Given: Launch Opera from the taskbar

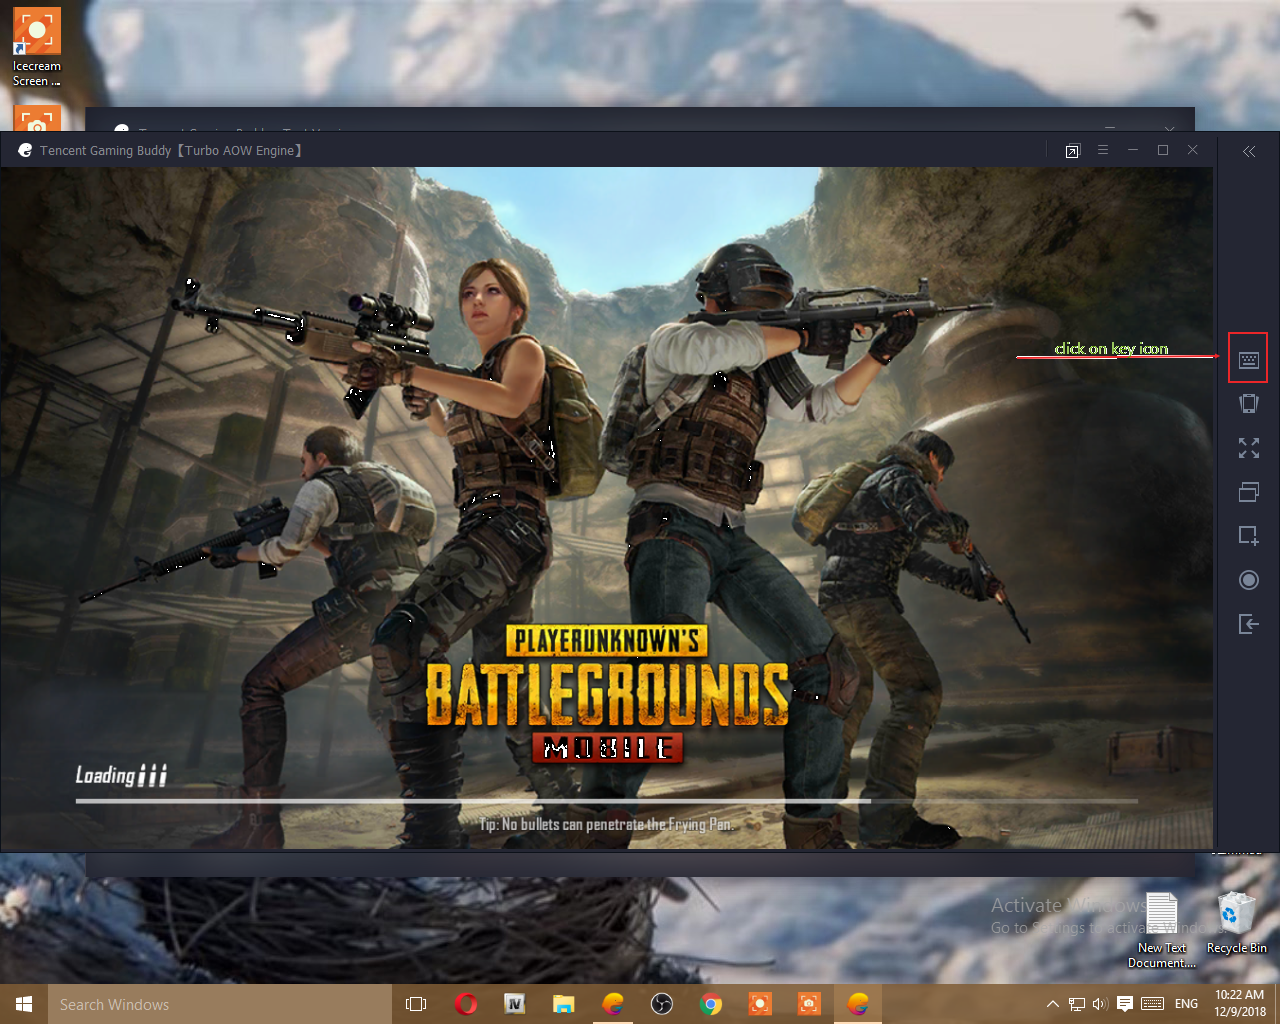Looking at the screenshot, I should (466, 1004).
